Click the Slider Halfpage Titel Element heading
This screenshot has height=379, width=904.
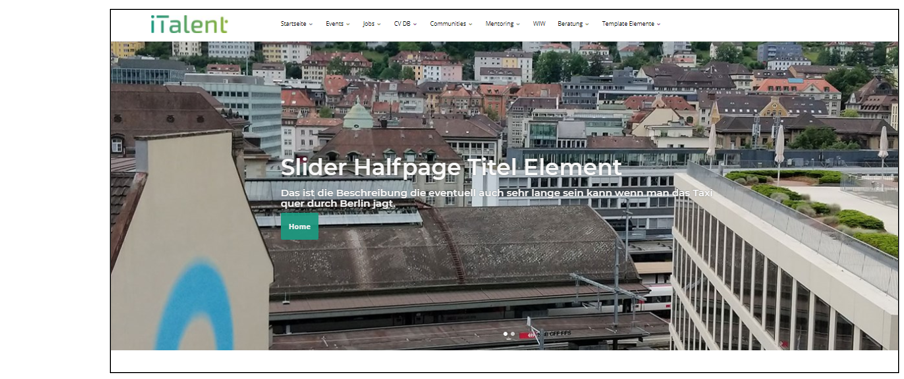451,168
